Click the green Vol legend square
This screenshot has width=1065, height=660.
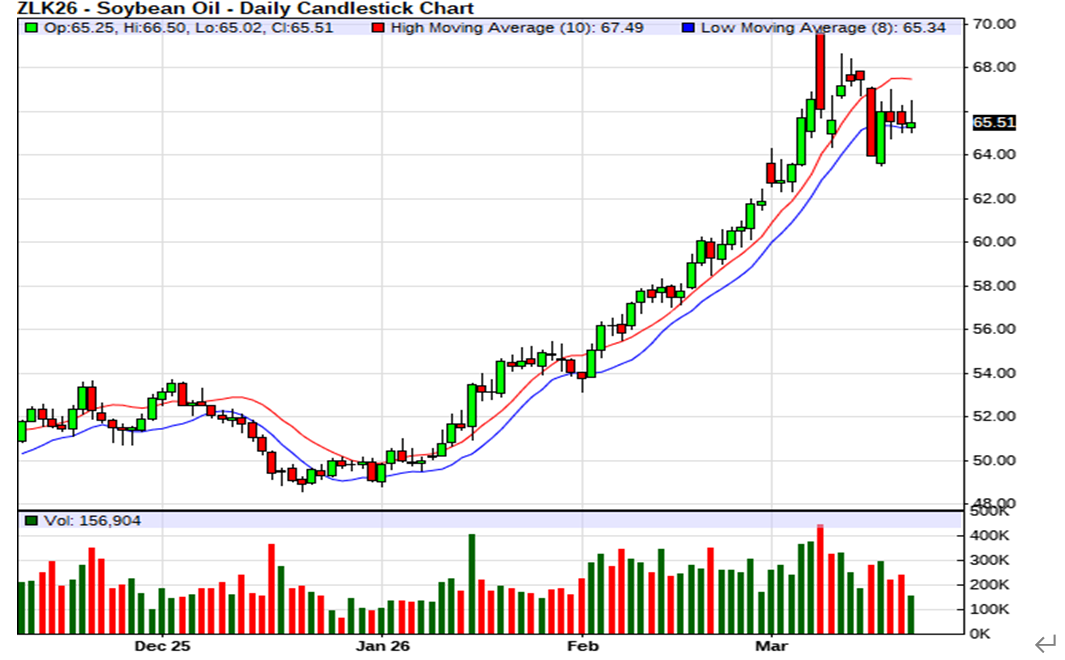33,521
